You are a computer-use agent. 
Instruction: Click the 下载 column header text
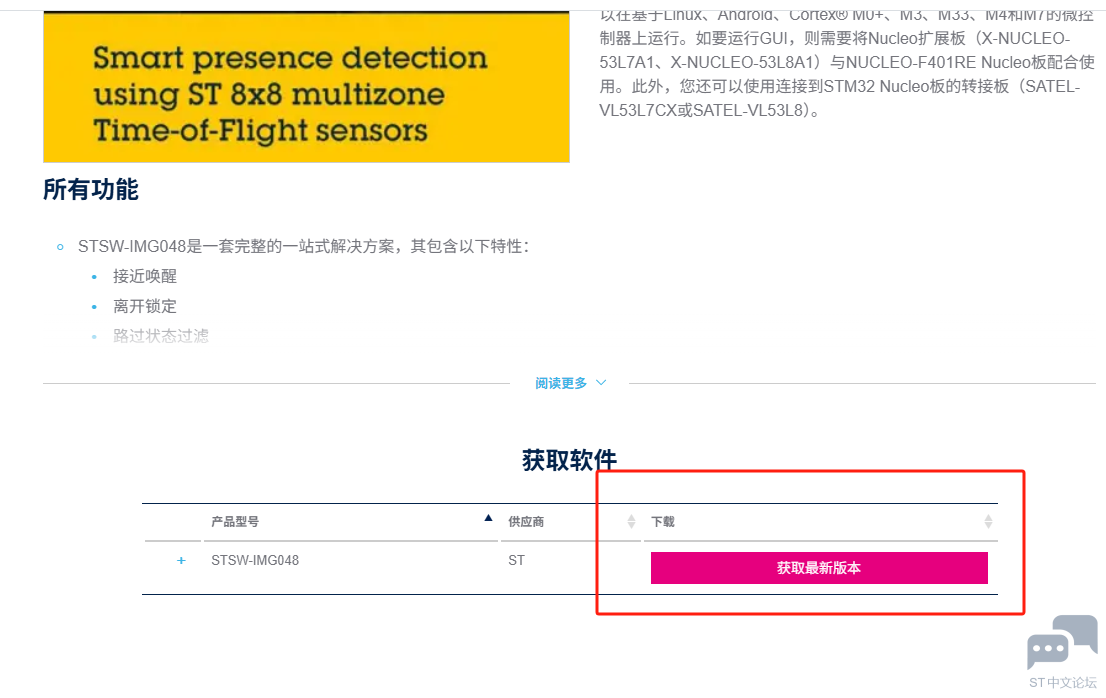663,522
